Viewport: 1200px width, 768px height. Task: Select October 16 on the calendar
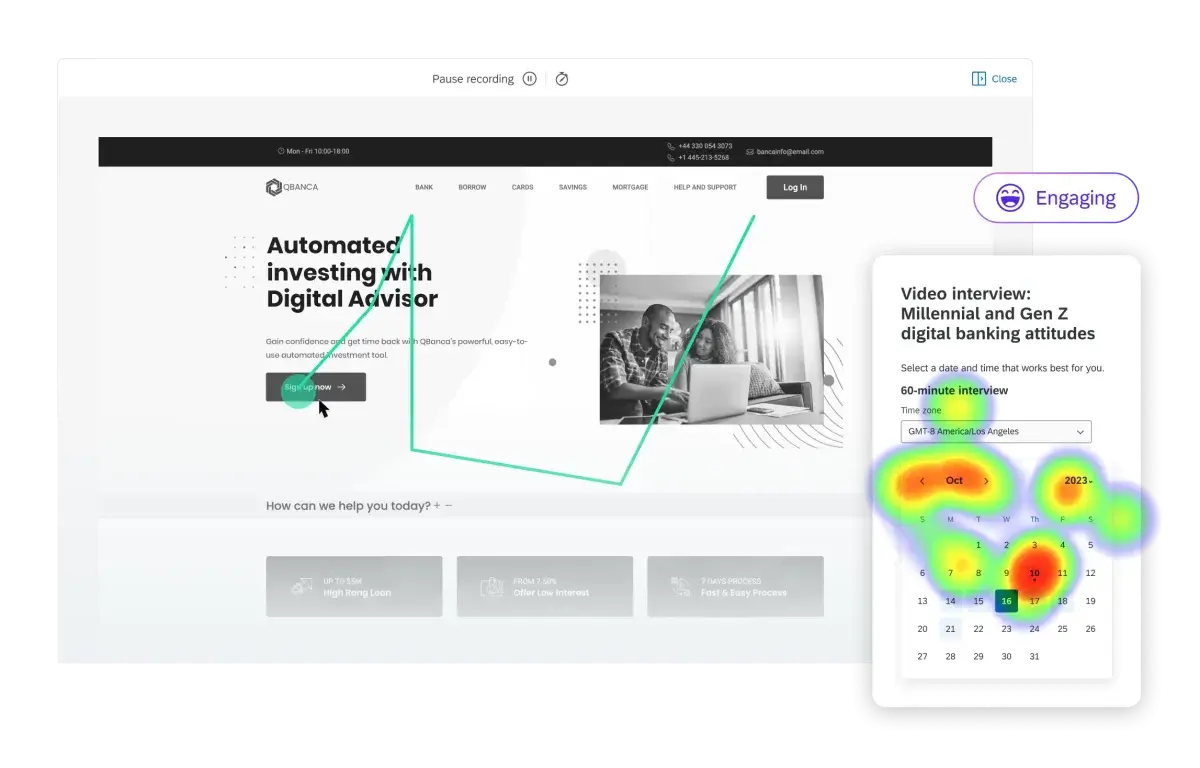coord(1006,601)
